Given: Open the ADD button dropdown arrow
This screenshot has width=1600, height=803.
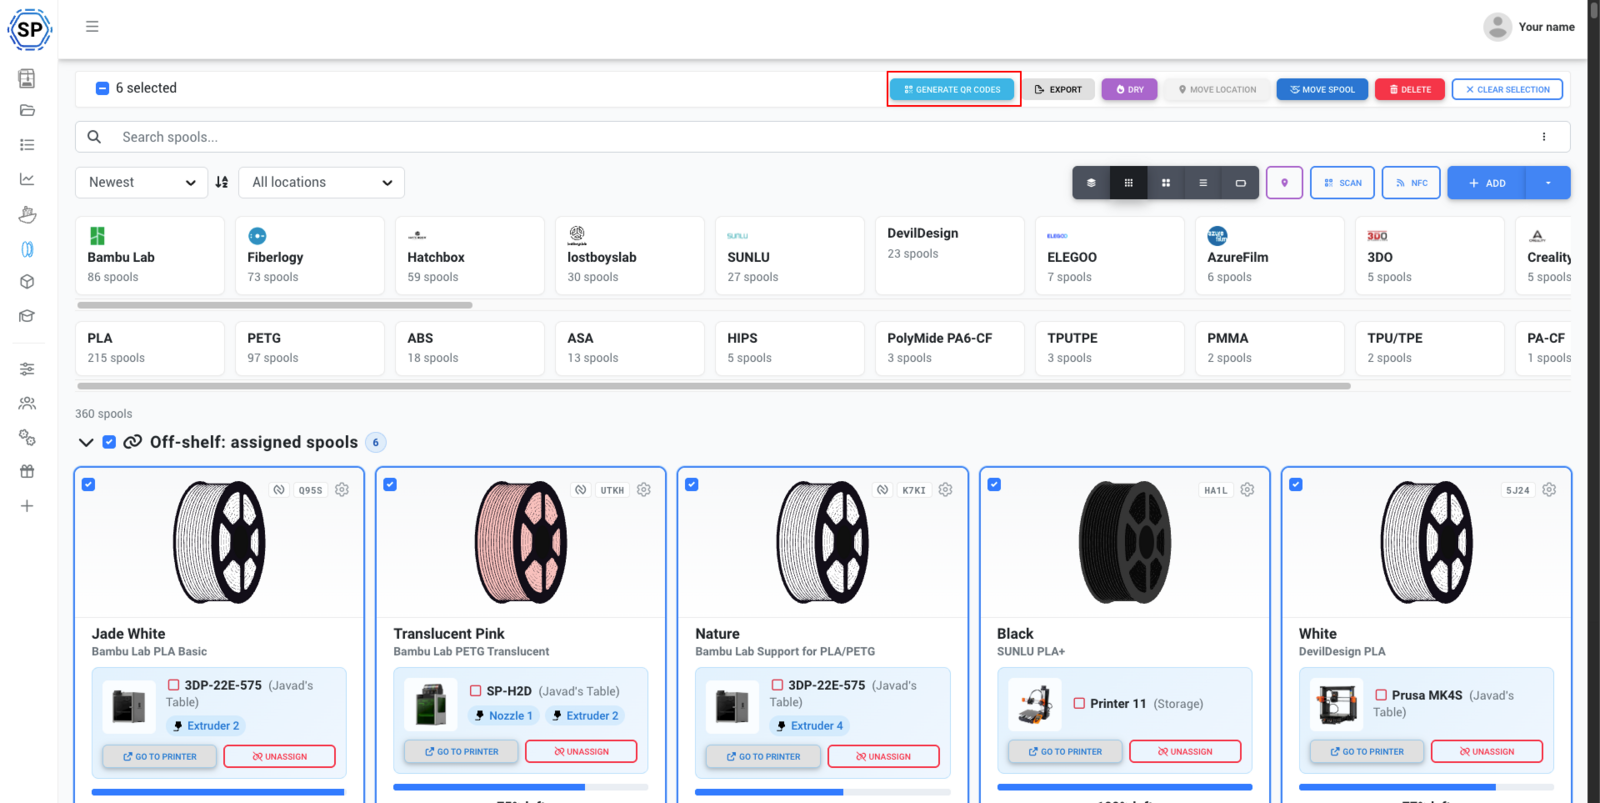Looking at the screenshot, I should coord(1548,183).
